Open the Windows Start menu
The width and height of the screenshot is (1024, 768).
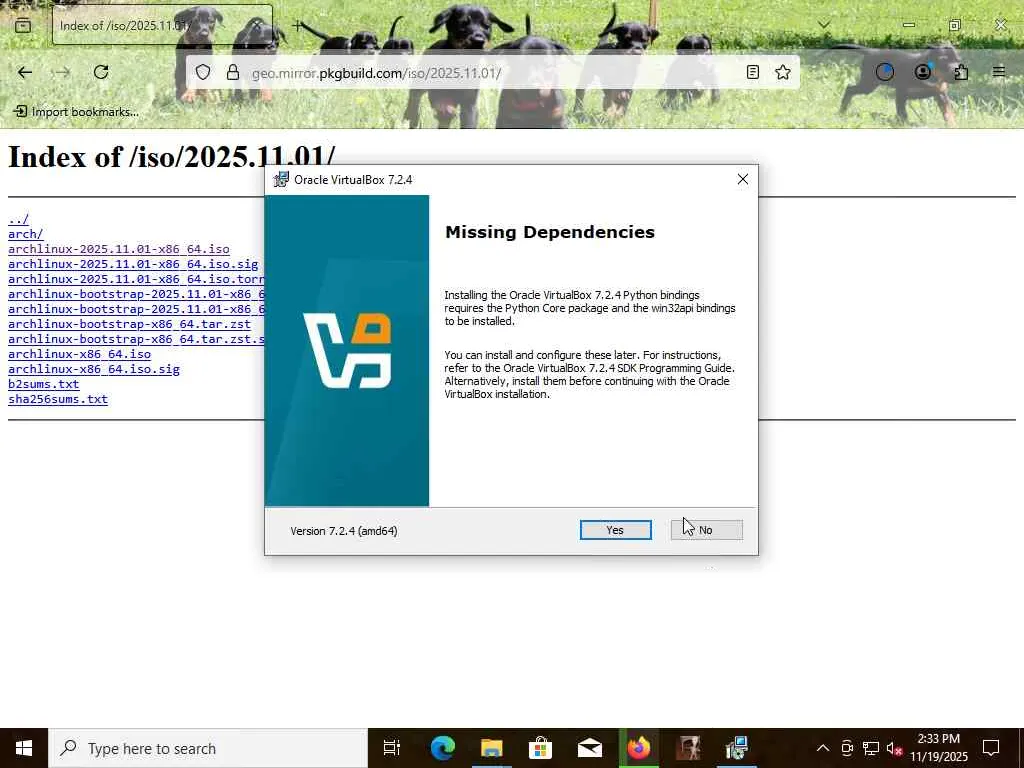click(24, 748)
